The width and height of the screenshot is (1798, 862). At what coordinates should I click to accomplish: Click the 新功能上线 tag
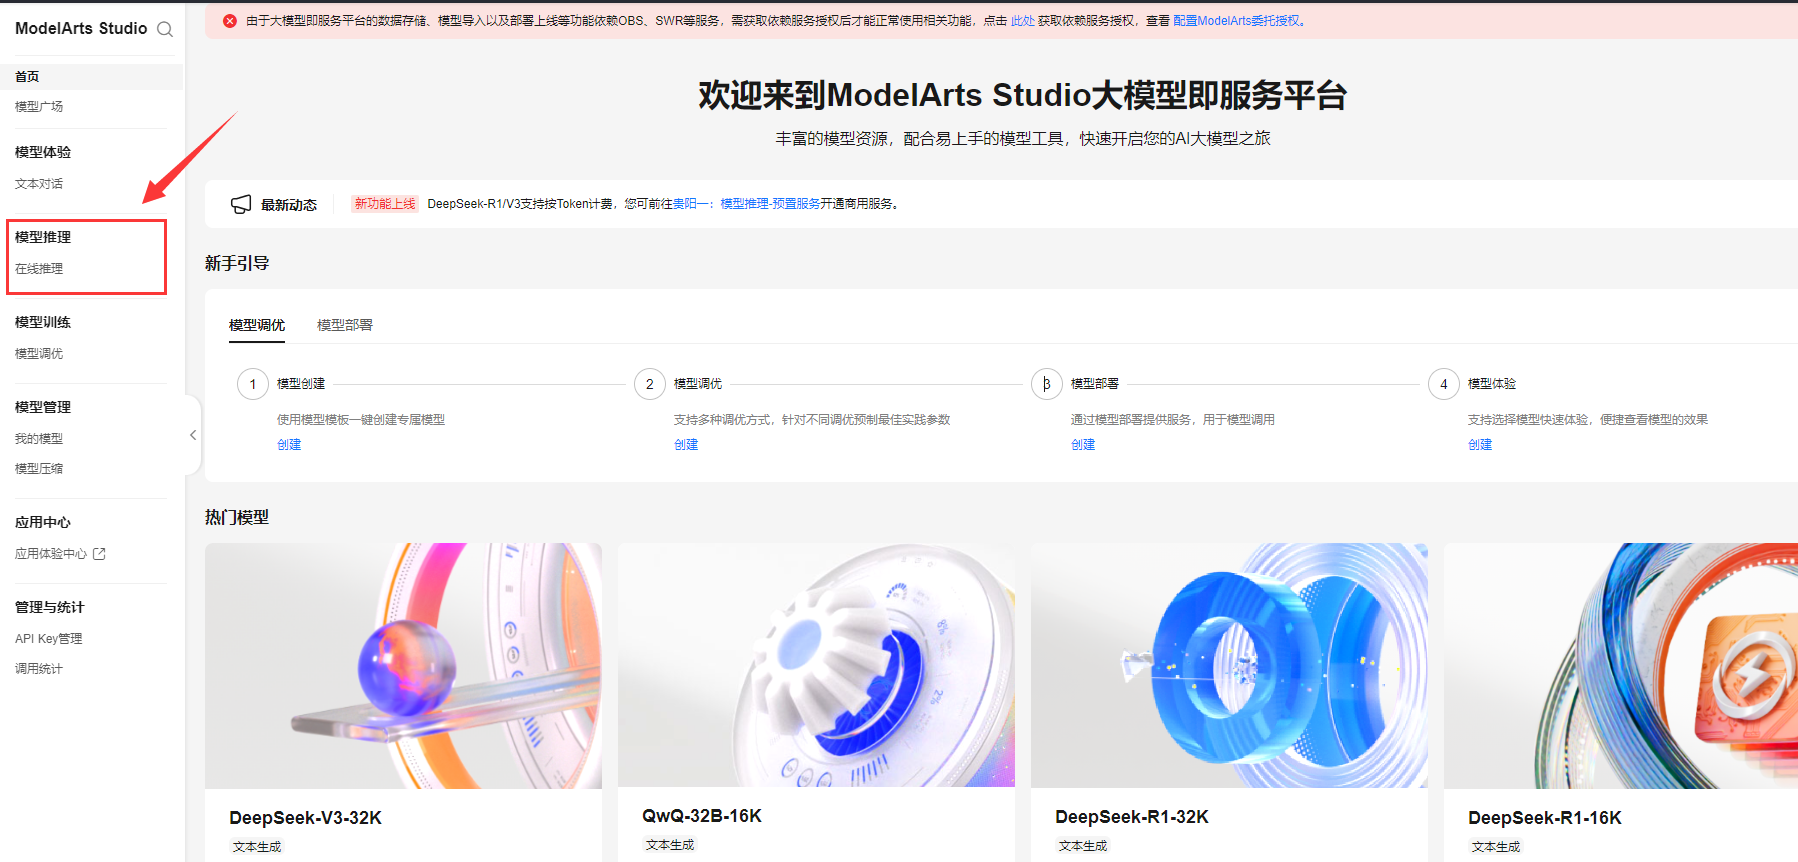click(385, 204)
